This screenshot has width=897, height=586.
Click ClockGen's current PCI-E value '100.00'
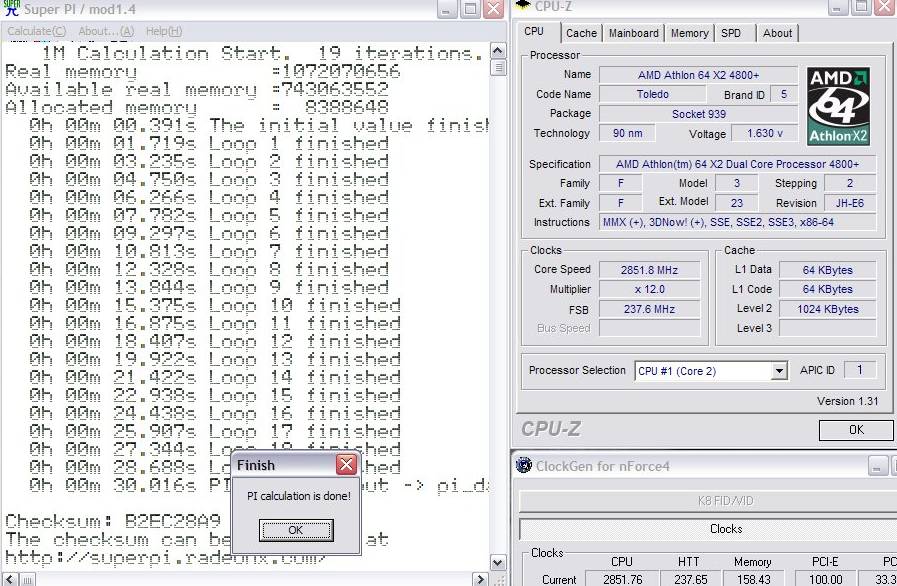(825, 579)
